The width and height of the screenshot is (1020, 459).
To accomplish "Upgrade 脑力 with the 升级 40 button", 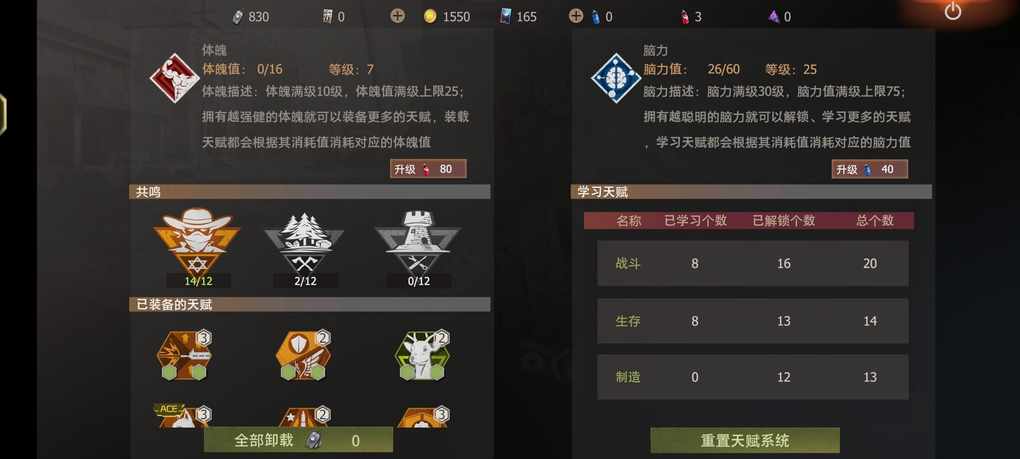I will click(870, 169).
